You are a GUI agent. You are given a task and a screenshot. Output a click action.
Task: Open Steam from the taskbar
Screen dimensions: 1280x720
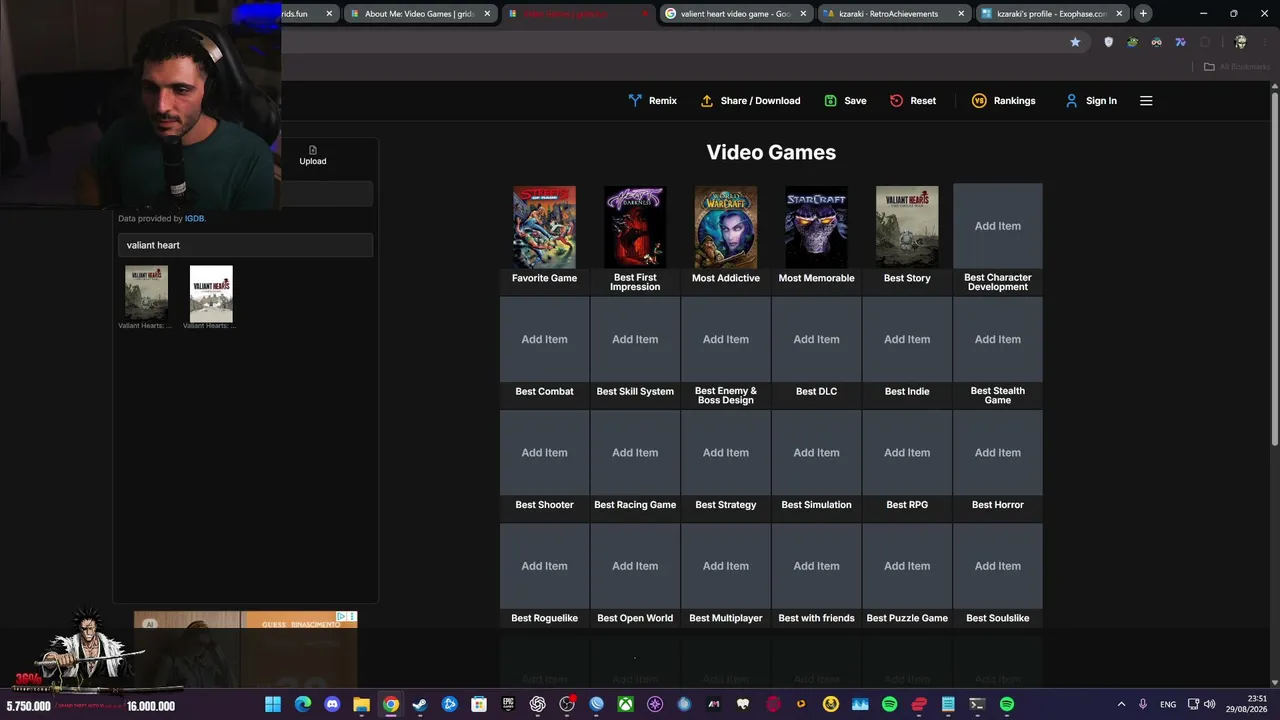[x=420, y=704]
